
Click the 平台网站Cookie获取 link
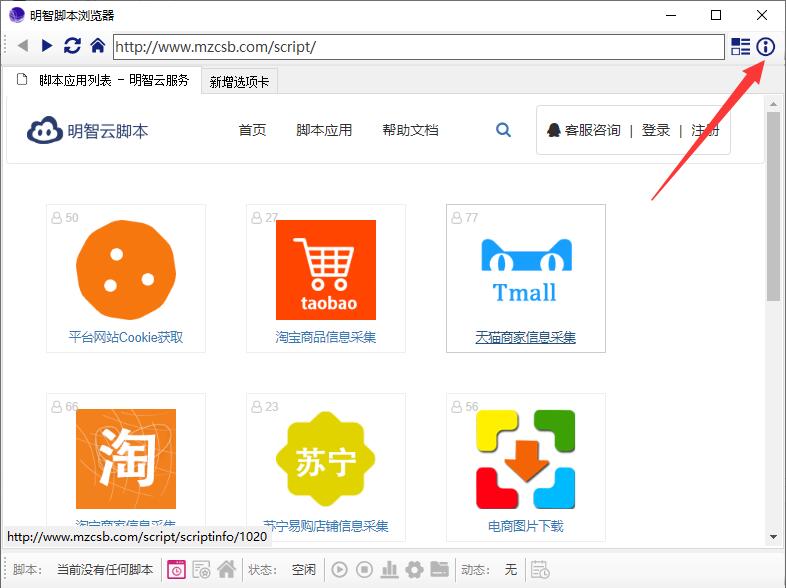(x=126, y=337)
